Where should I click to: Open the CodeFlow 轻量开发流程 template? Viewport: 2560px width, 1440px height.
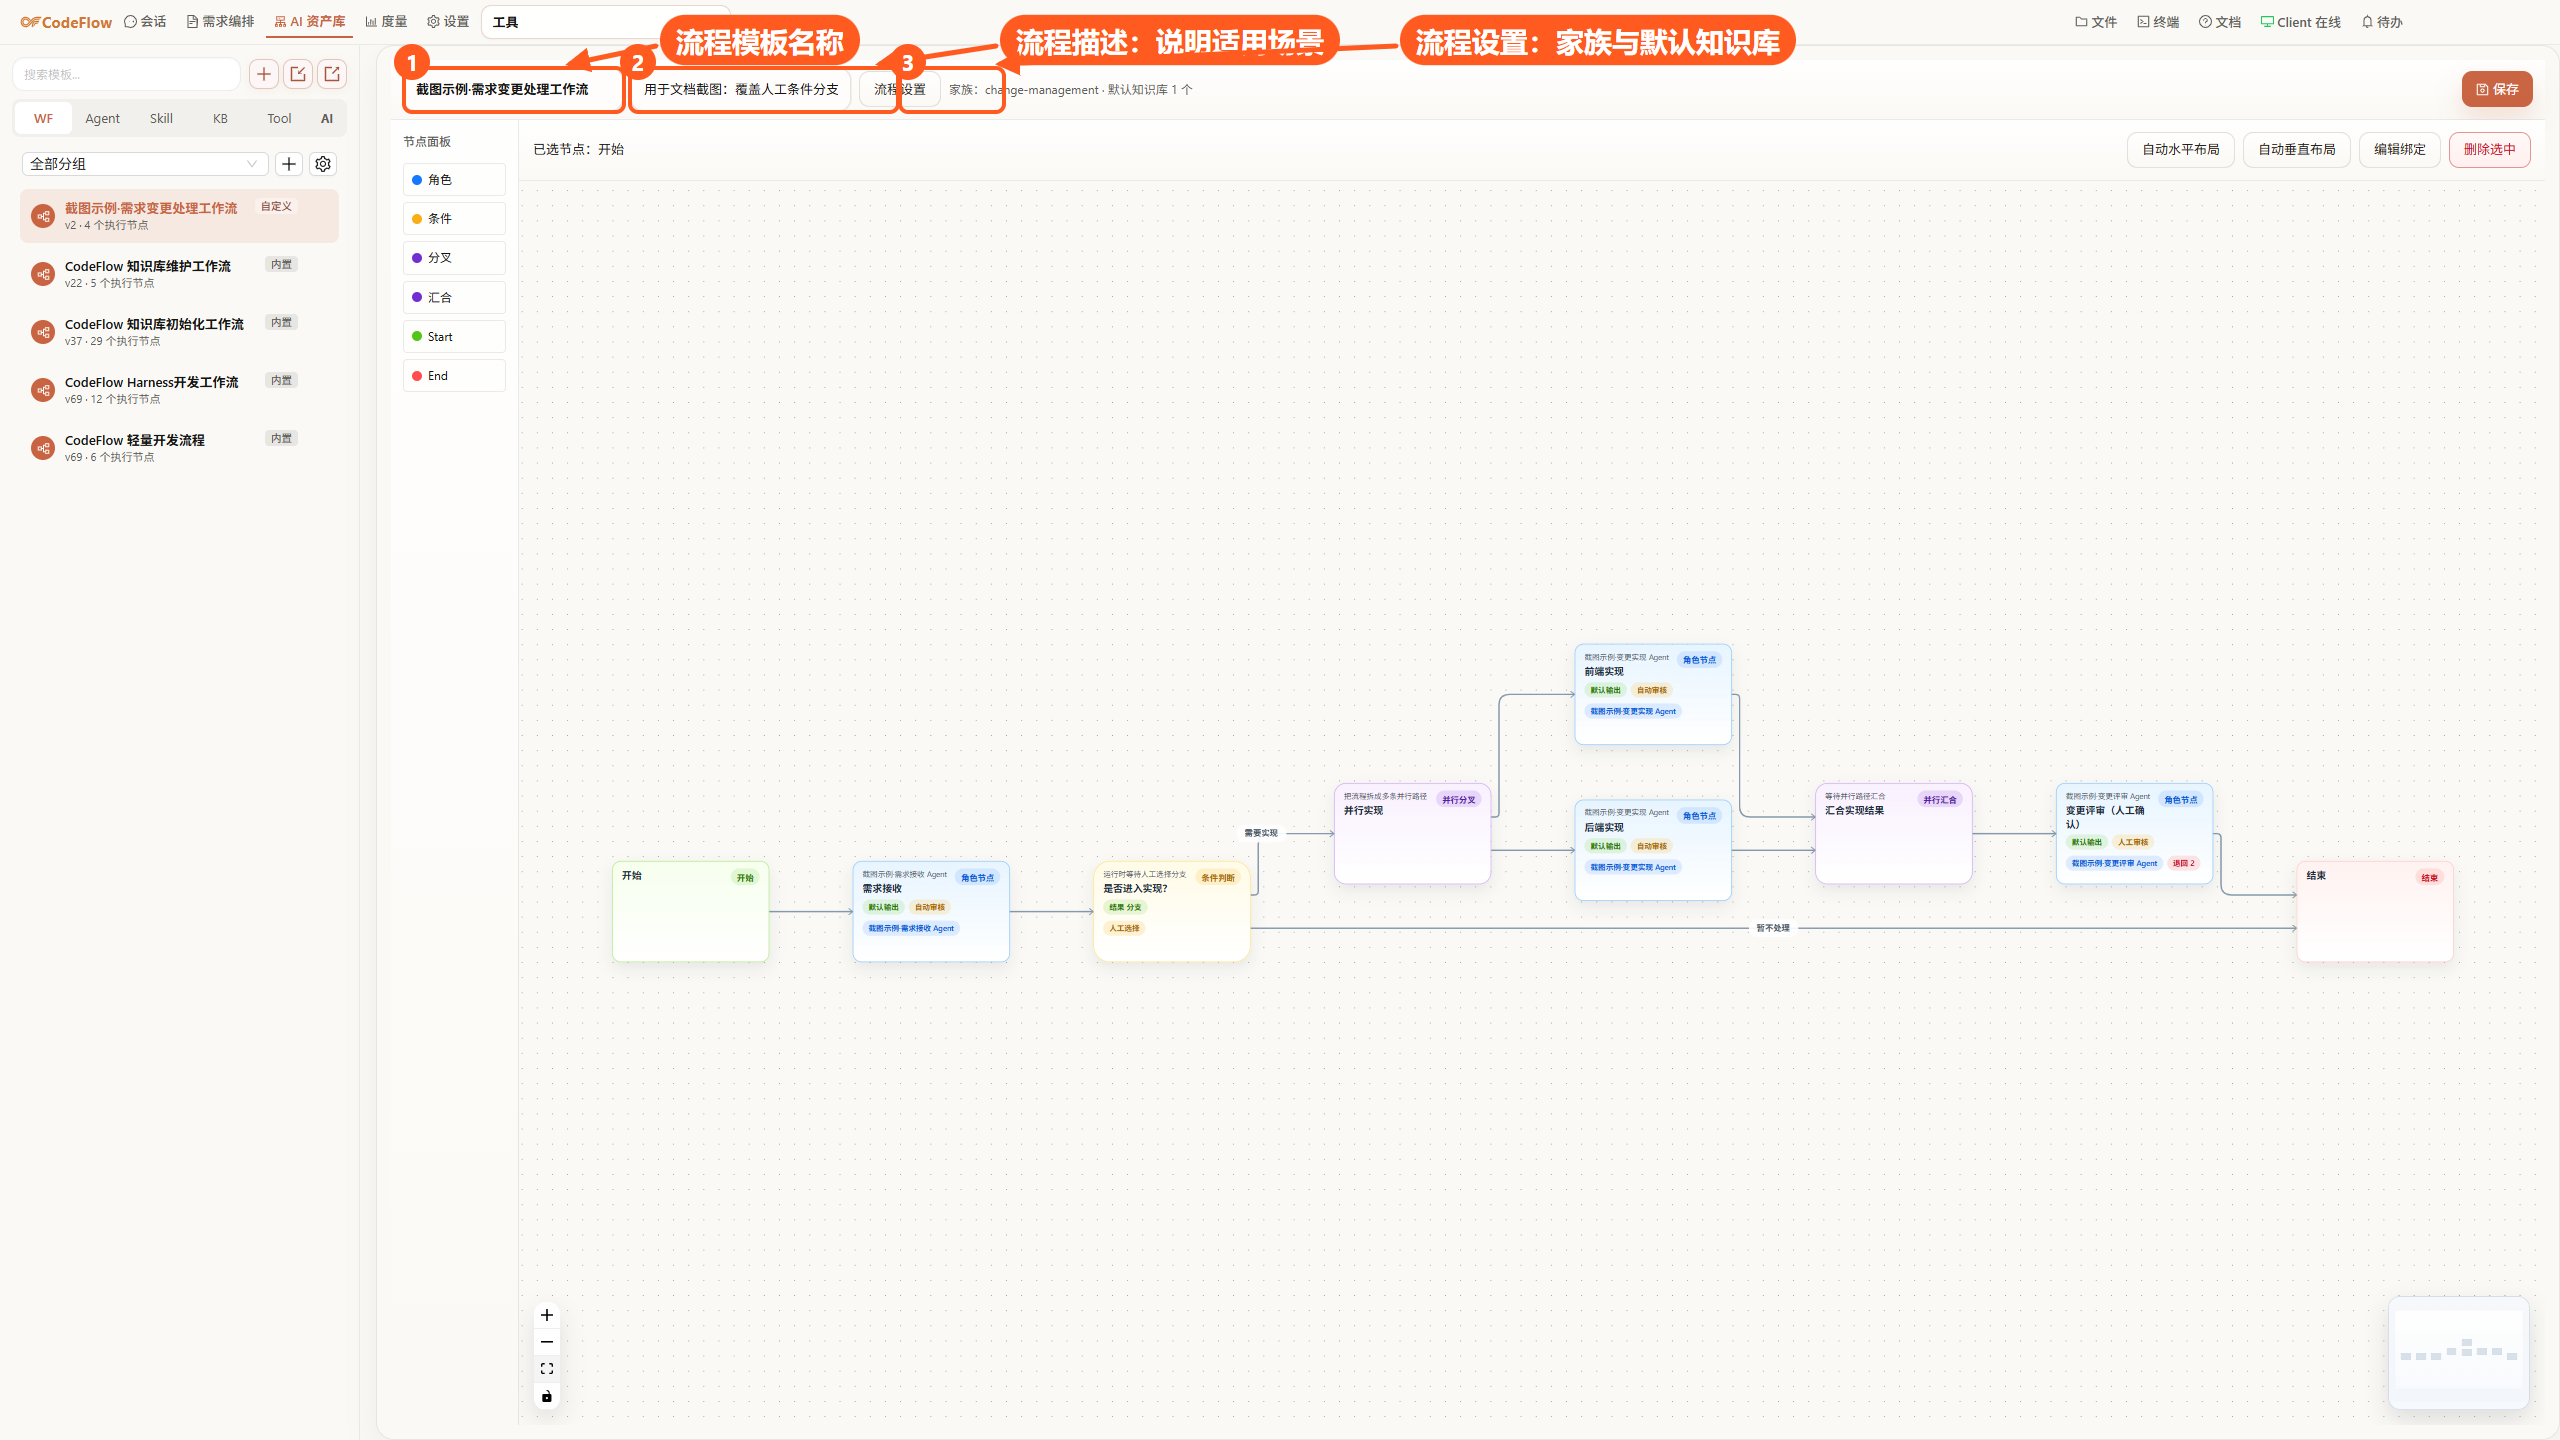(179, 448)
